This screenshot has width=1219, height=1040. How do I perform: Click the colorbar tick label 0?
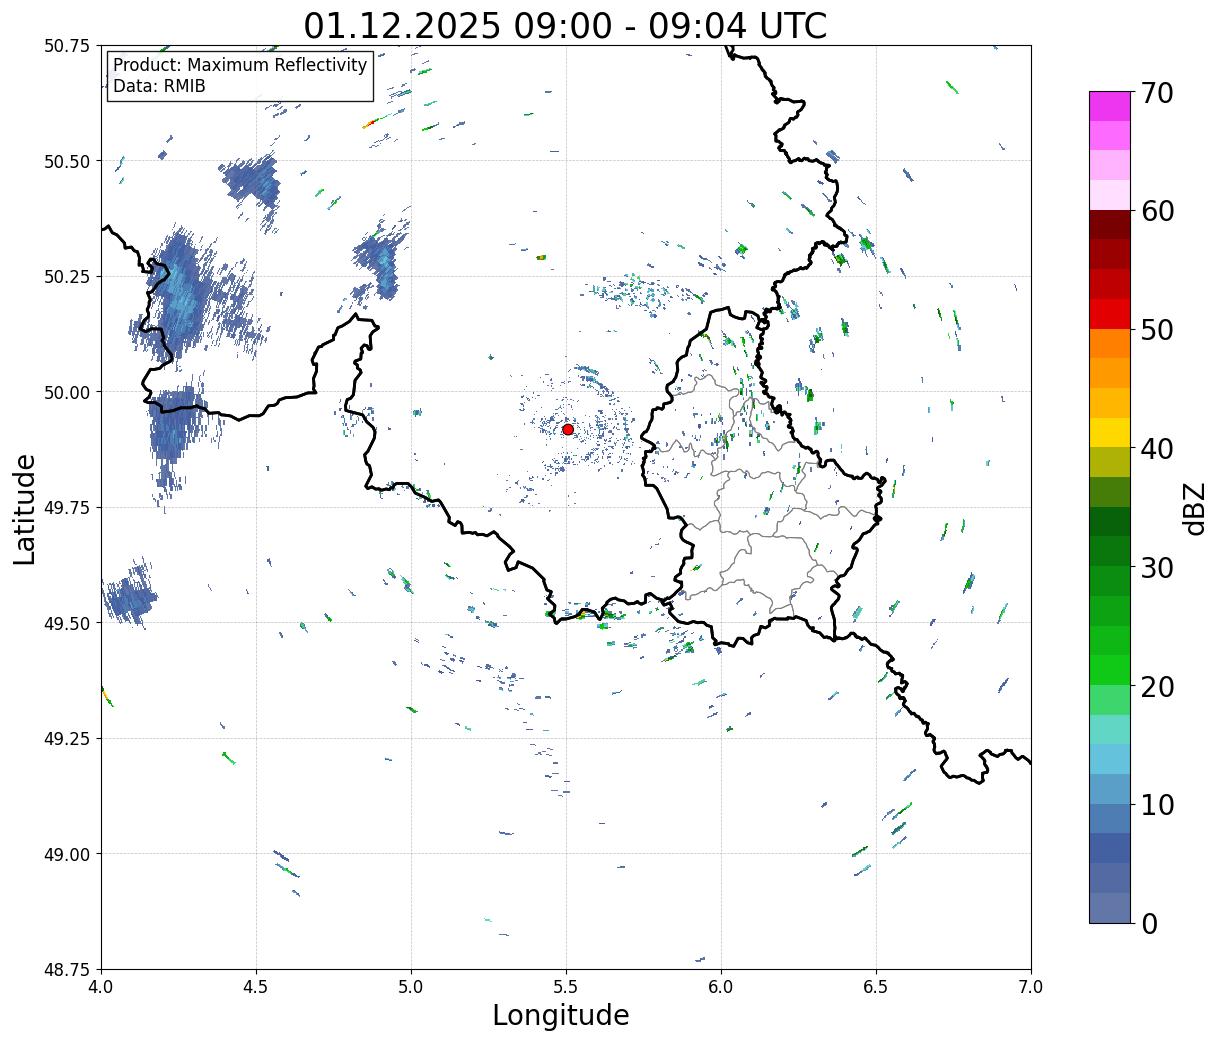[1149, 924]
